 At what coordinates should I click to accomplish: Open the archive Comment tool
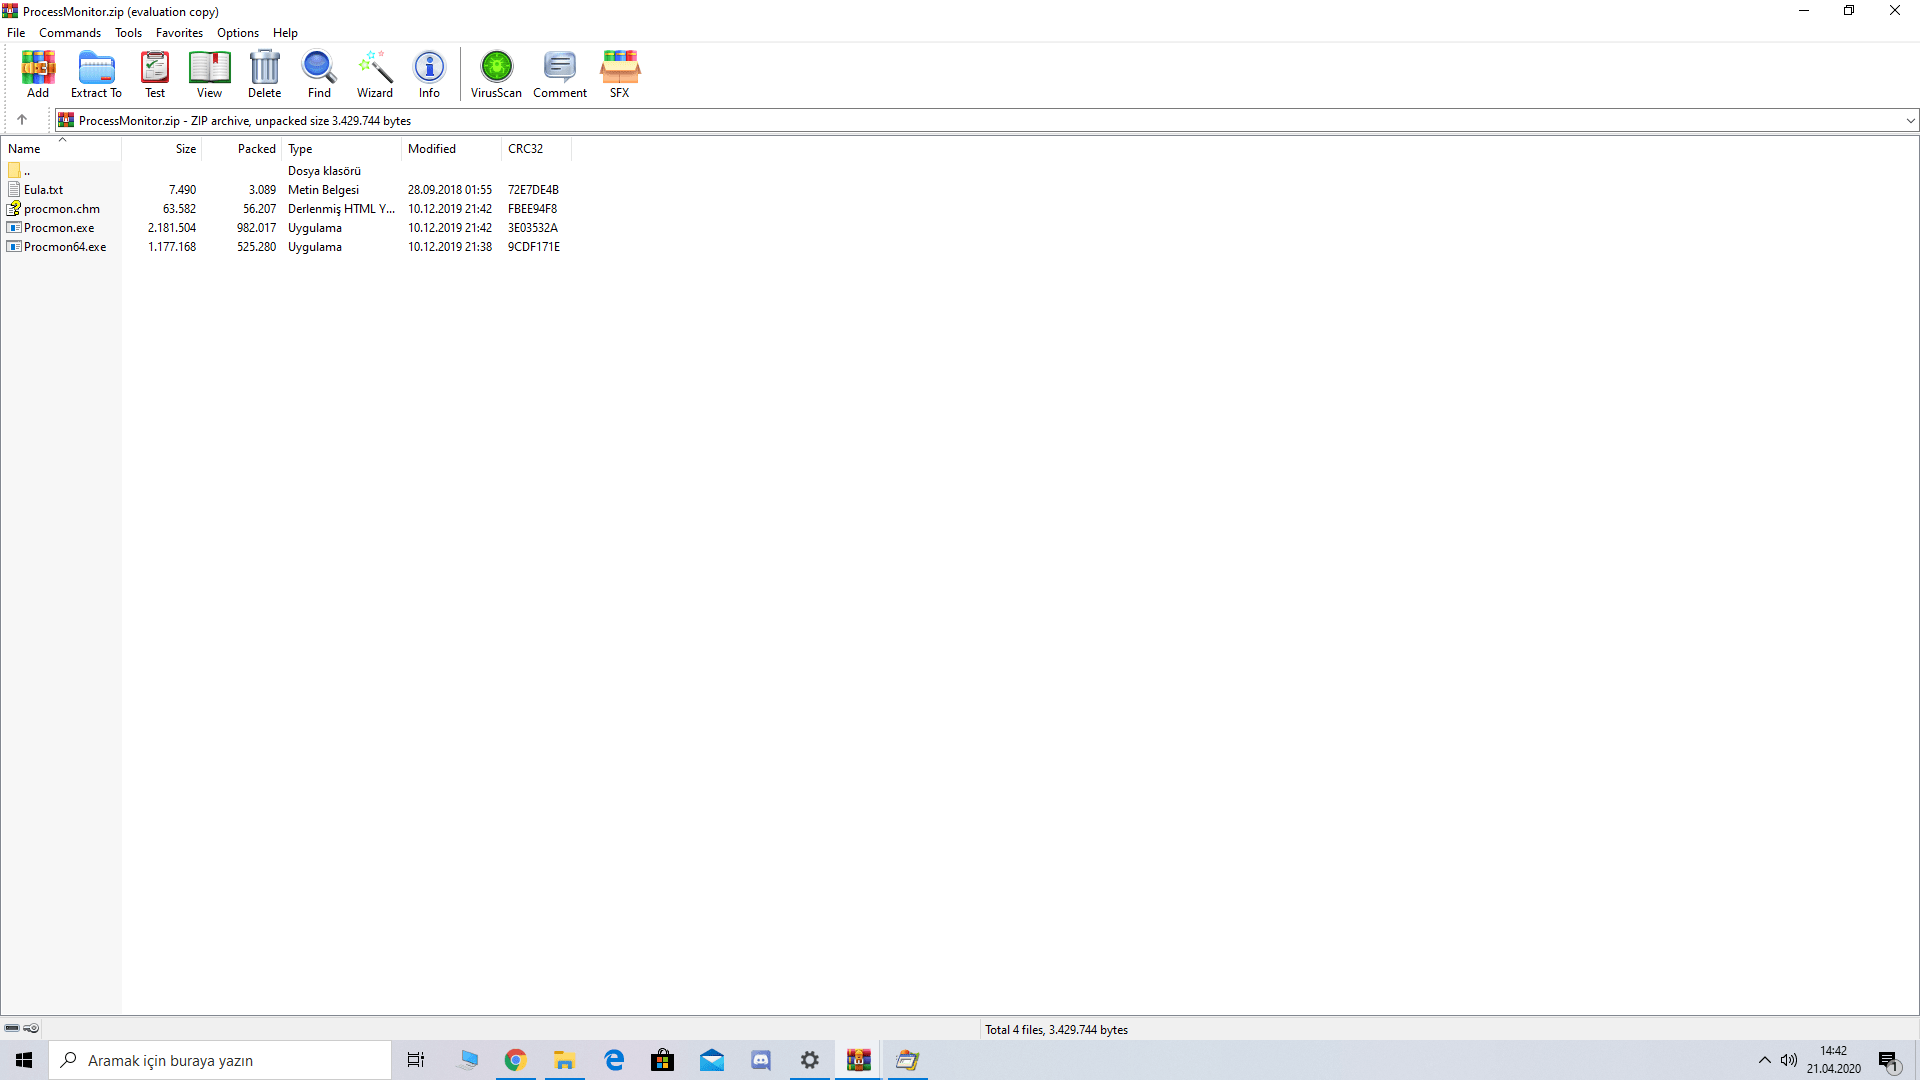(560, 74)
